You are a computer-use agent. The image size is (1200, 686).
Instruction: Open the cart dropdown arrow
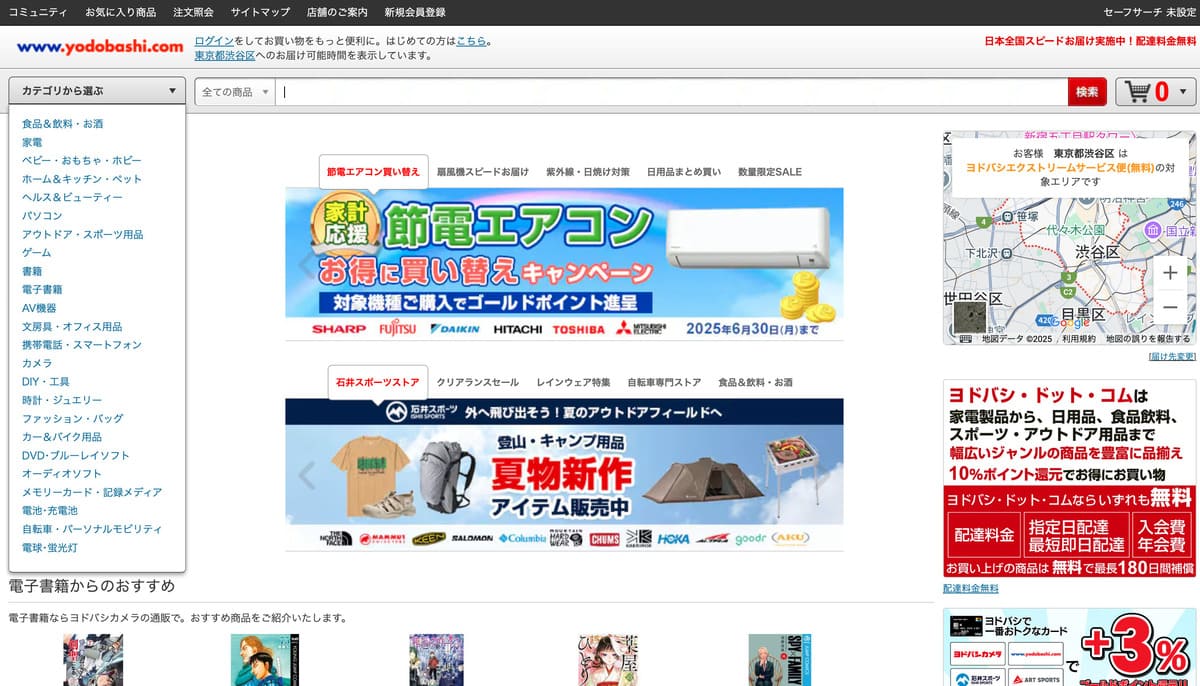tap(1184, 92)
